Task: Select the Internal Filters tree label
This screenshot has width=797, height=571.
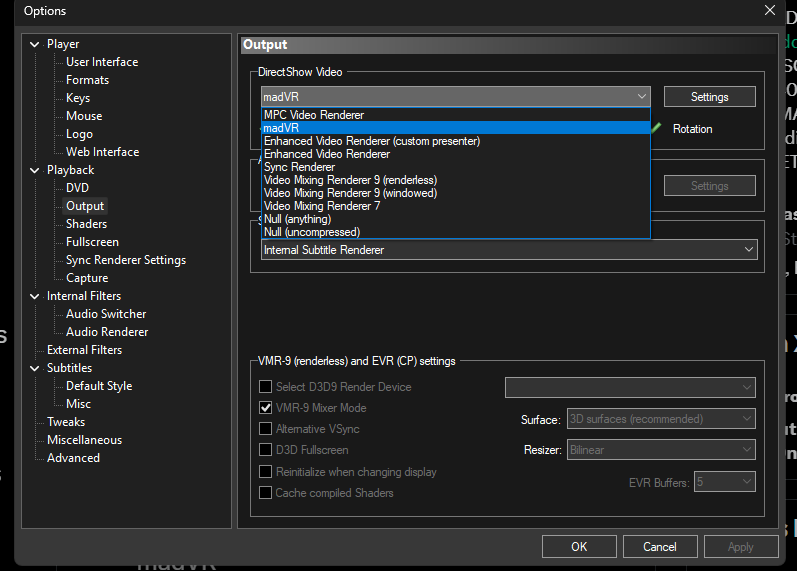Action: click(x=84, y=296)
